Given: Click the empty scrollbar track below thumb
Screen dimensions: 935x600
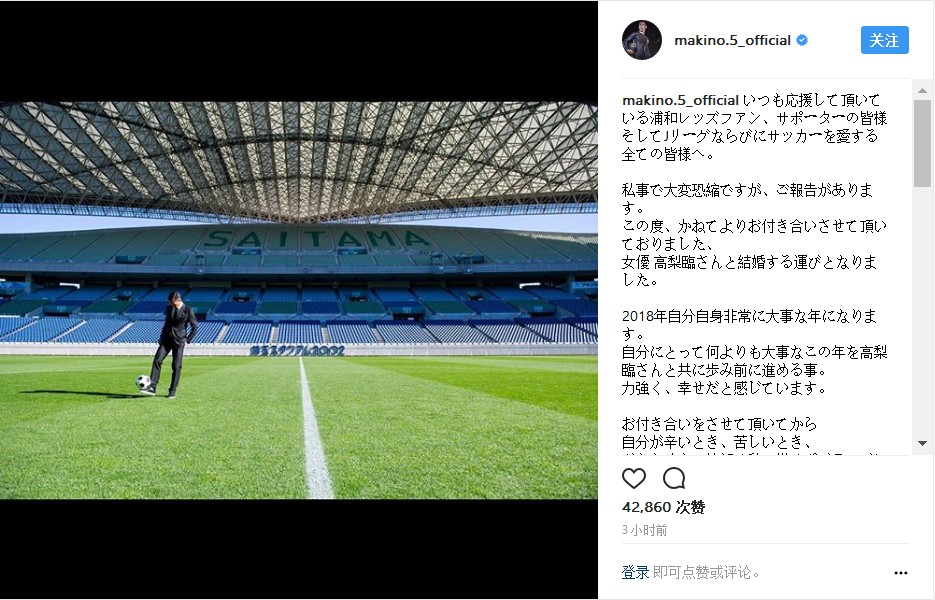Looking at the screenshot, I should 922,312.
